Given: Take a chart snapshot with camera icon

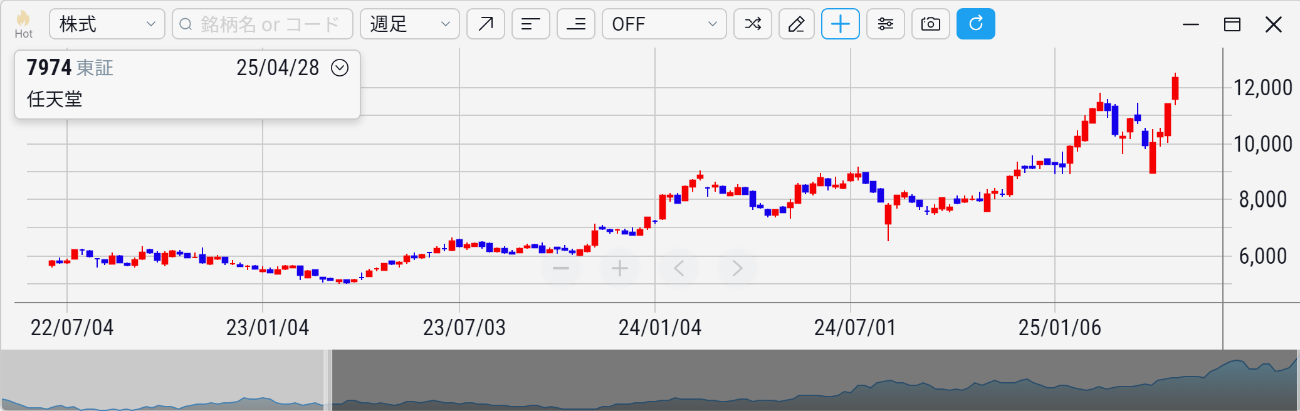Looking at the screenshot, I should (x=930, y=24).
